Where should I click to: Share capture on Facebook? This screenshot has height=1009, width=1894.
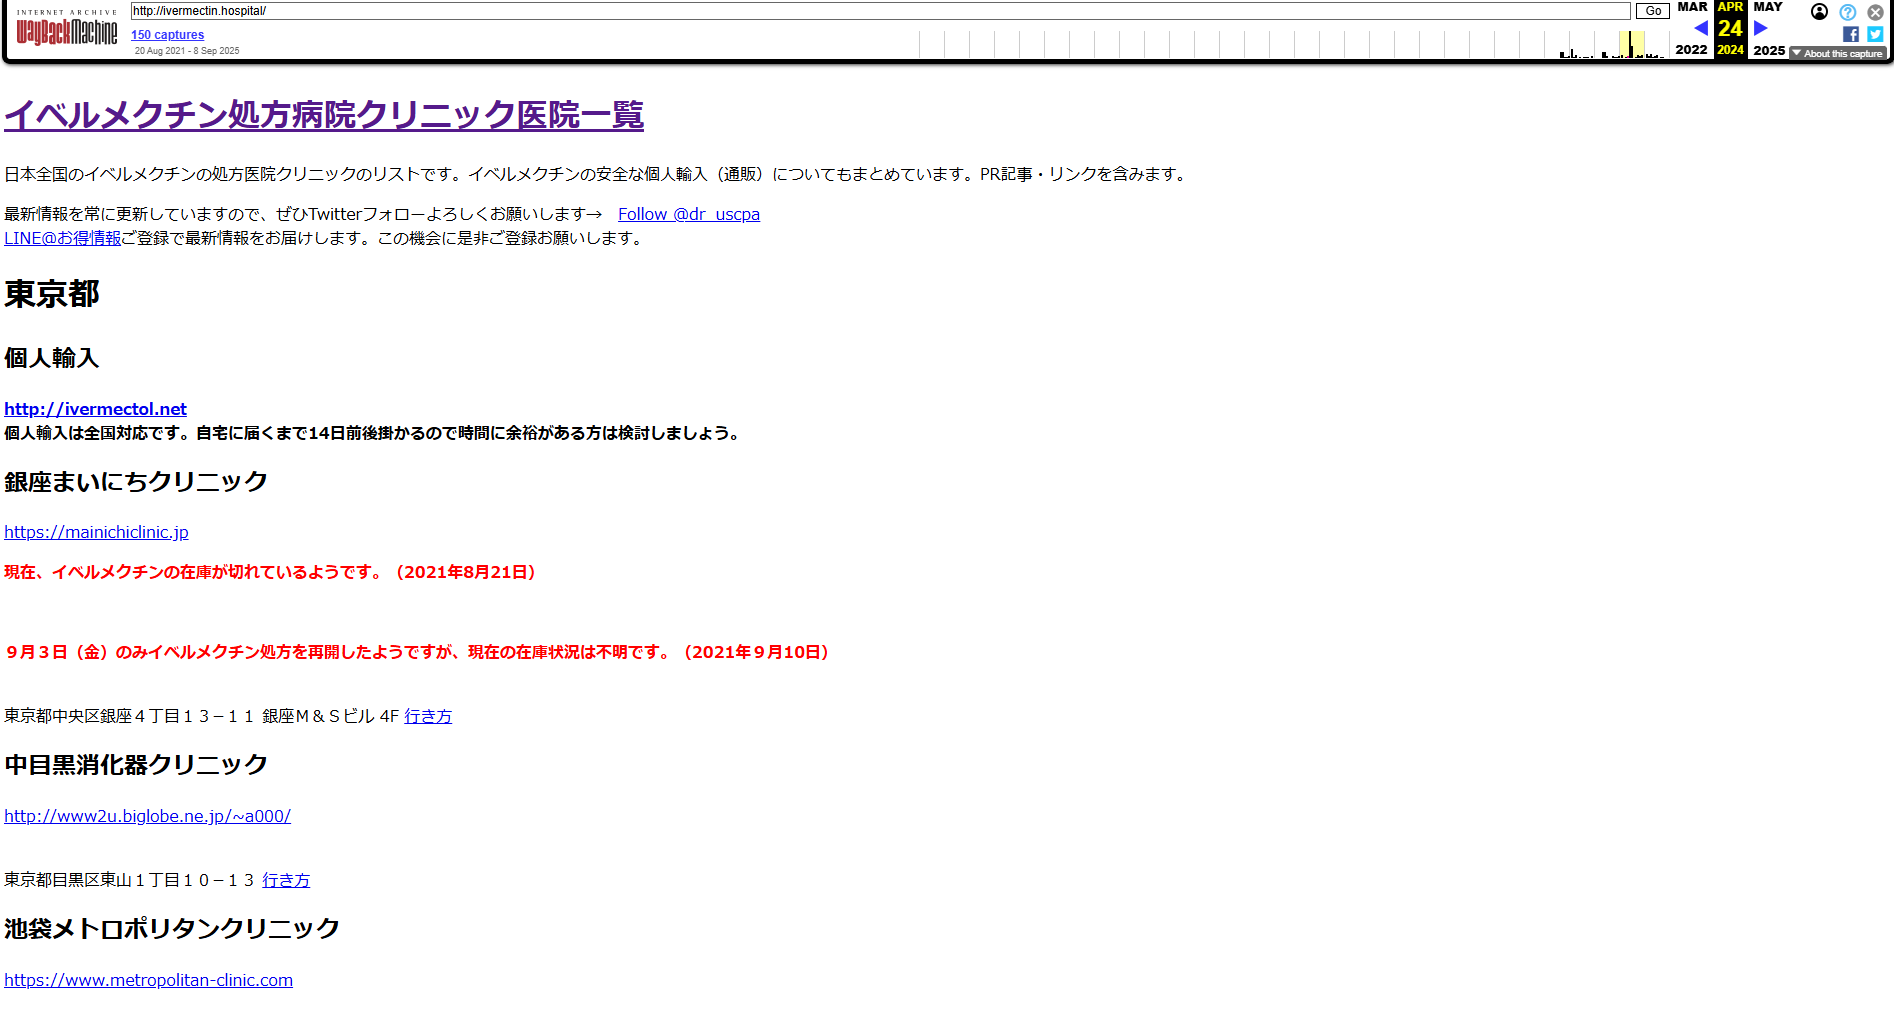(1850, 34)
